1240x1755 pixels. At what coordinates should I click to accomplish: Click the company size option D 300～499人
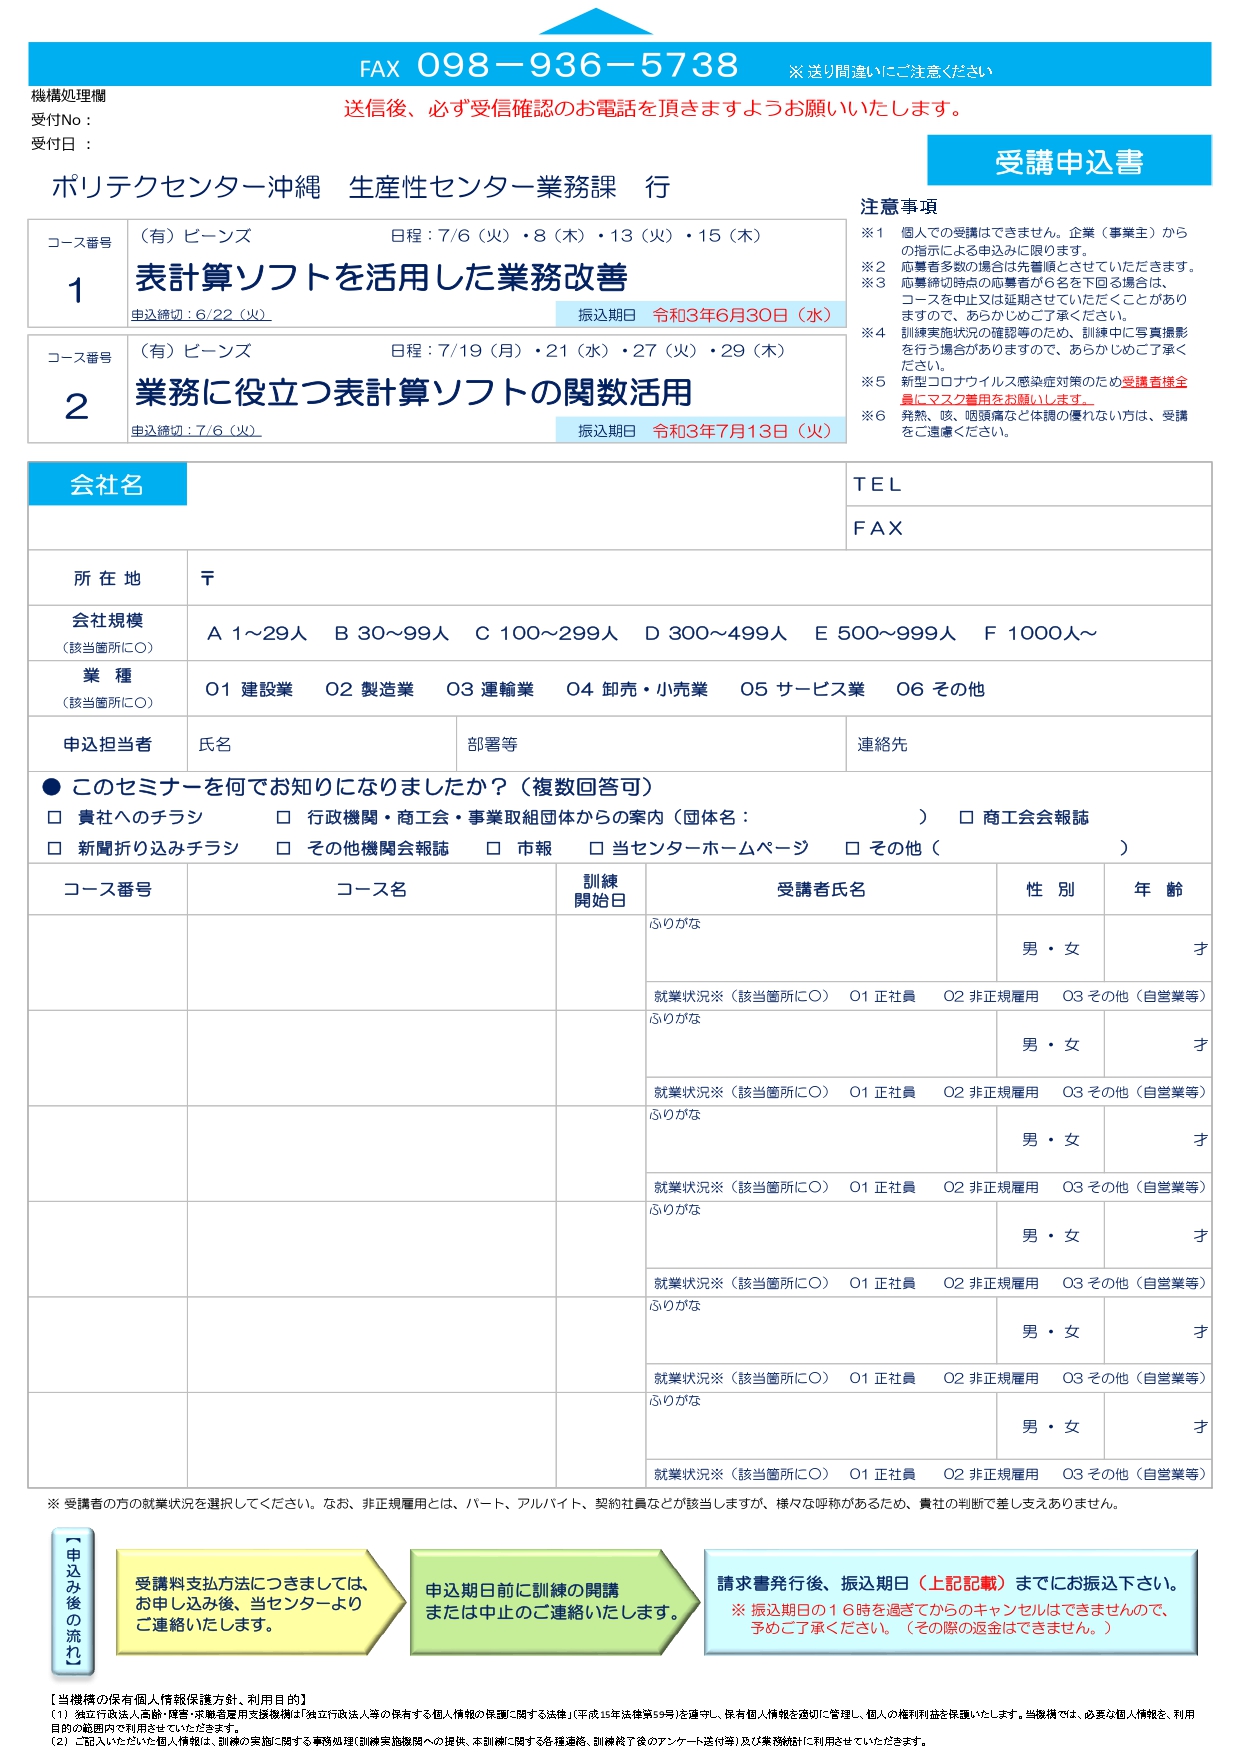(x=716, y=633)
